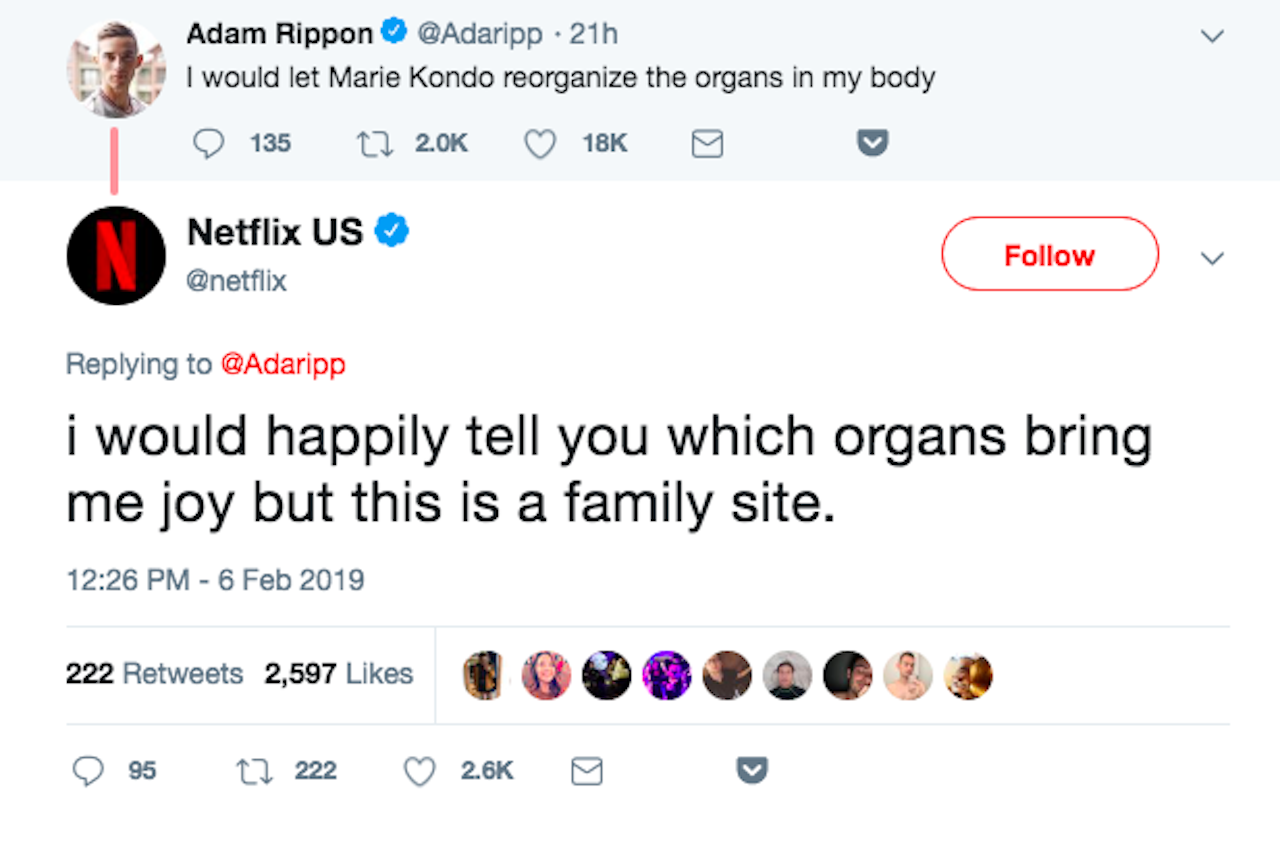Send Adam Rippon's tweet via direct message
1280x850 pixels.
click(x=707, y=144)
